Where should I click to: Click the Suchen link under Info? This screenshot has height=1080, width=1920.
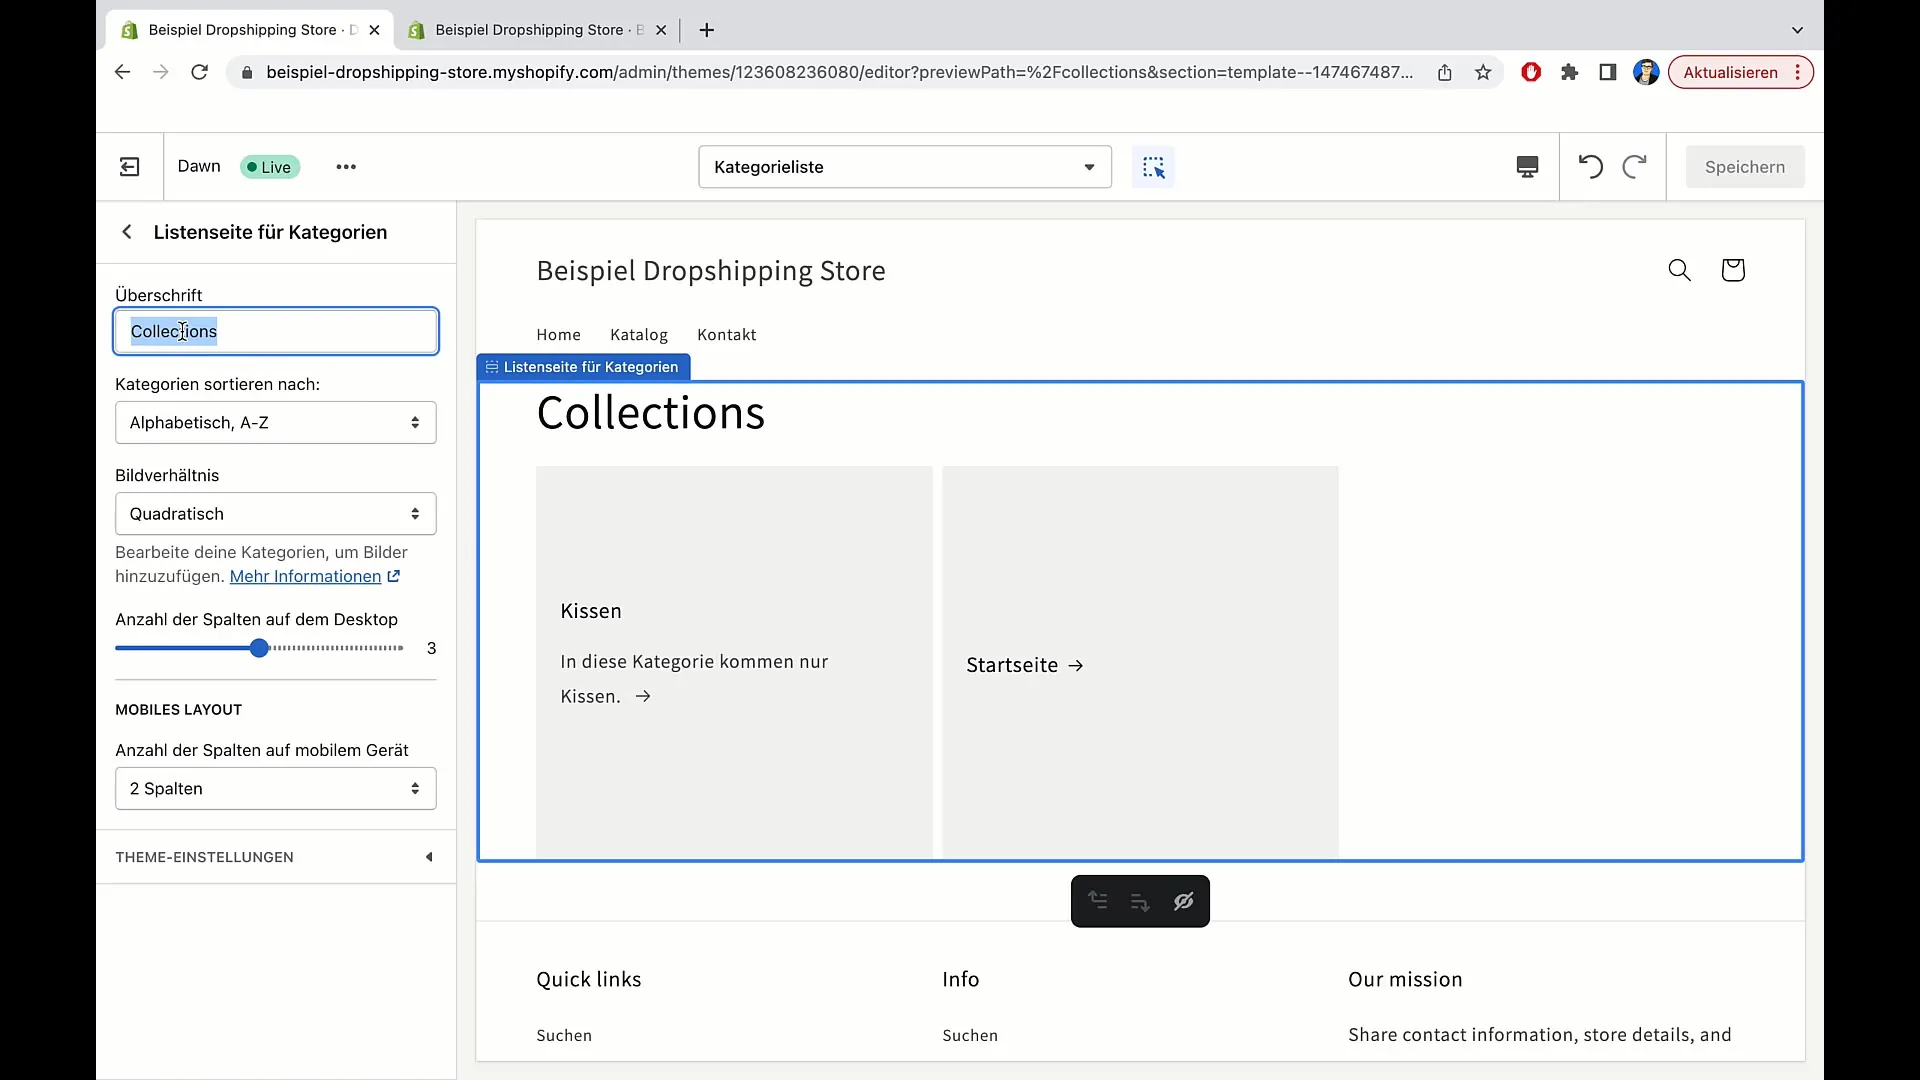[x=970, y=1036]
